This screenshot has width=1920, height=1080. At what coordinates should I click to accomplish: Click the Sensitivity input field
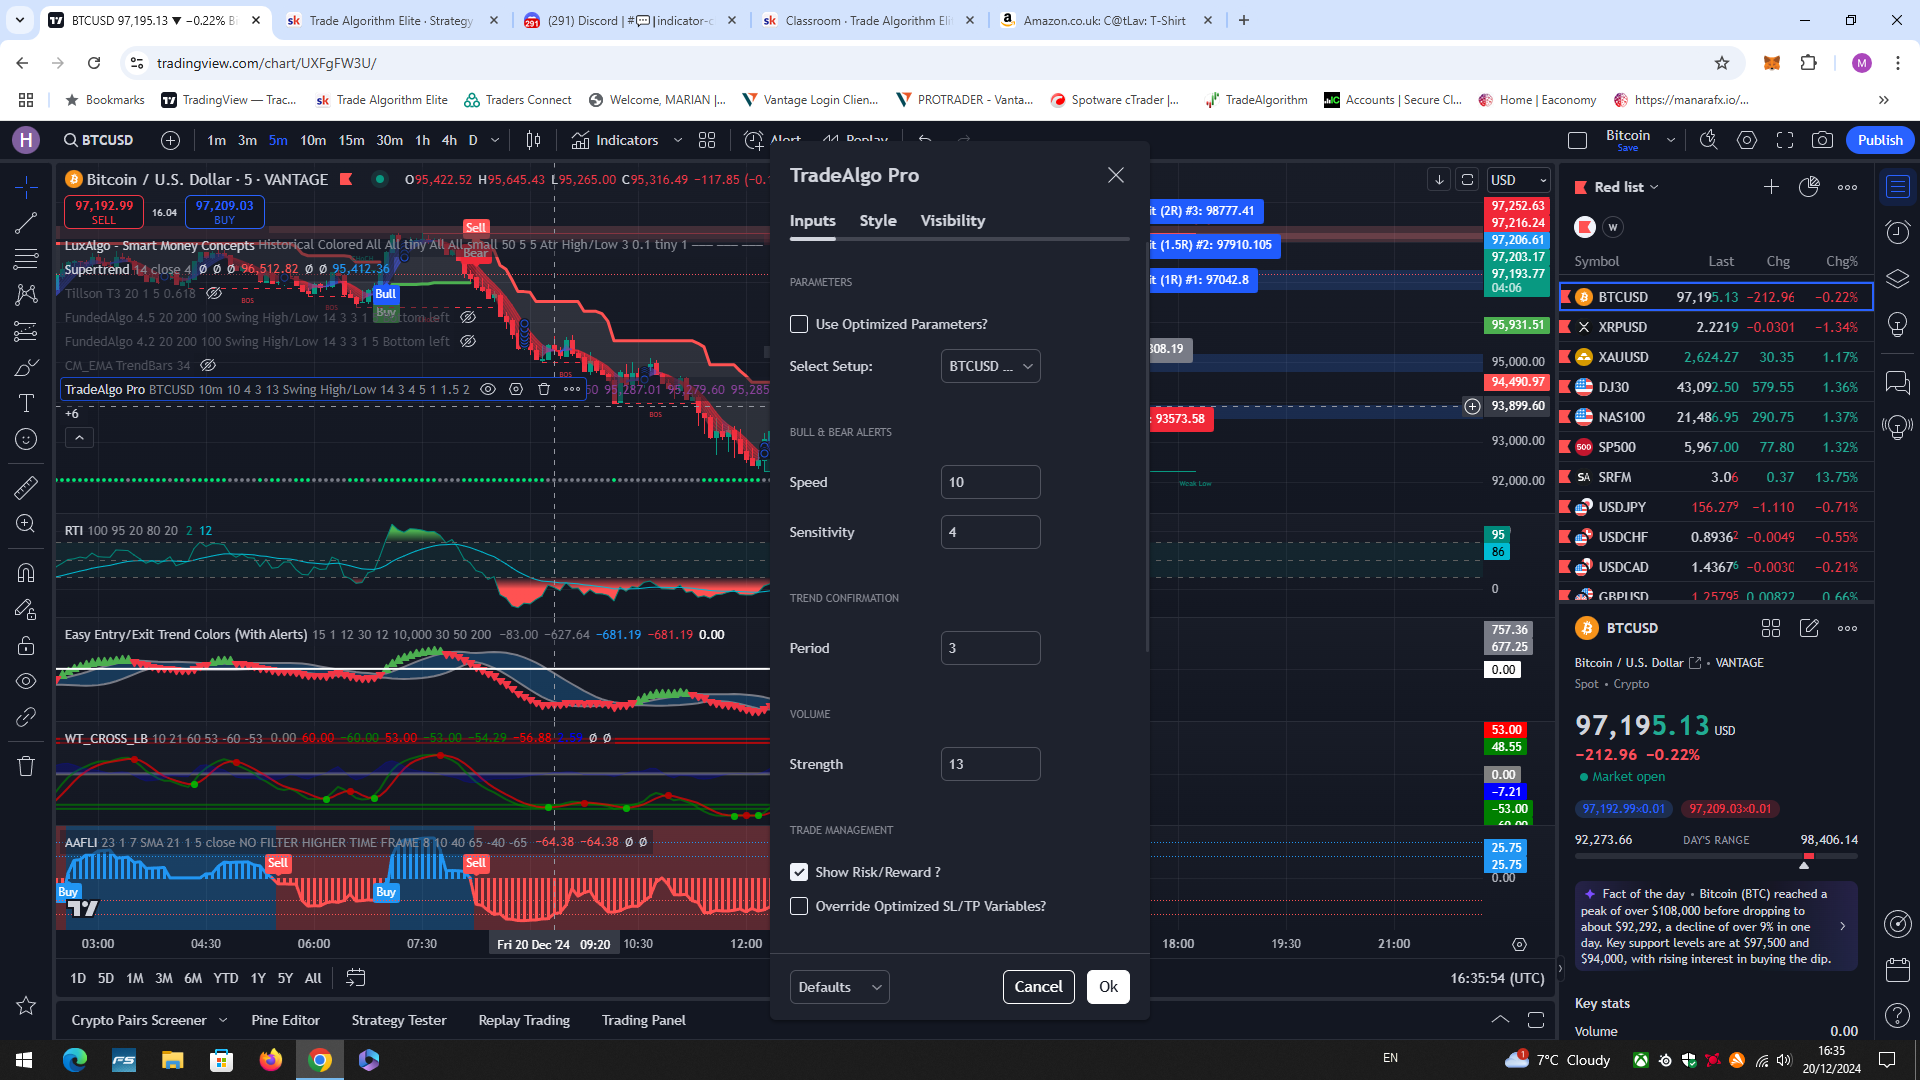[990, 532]
